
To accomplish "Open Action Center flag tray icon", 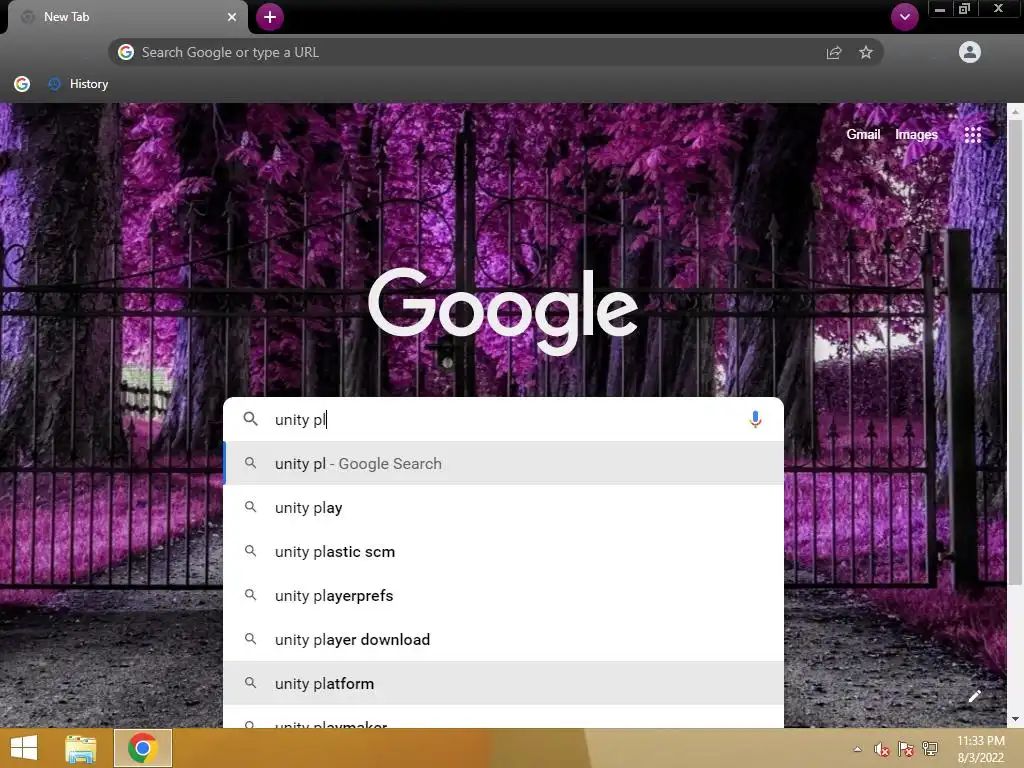I will coord(905,749).
